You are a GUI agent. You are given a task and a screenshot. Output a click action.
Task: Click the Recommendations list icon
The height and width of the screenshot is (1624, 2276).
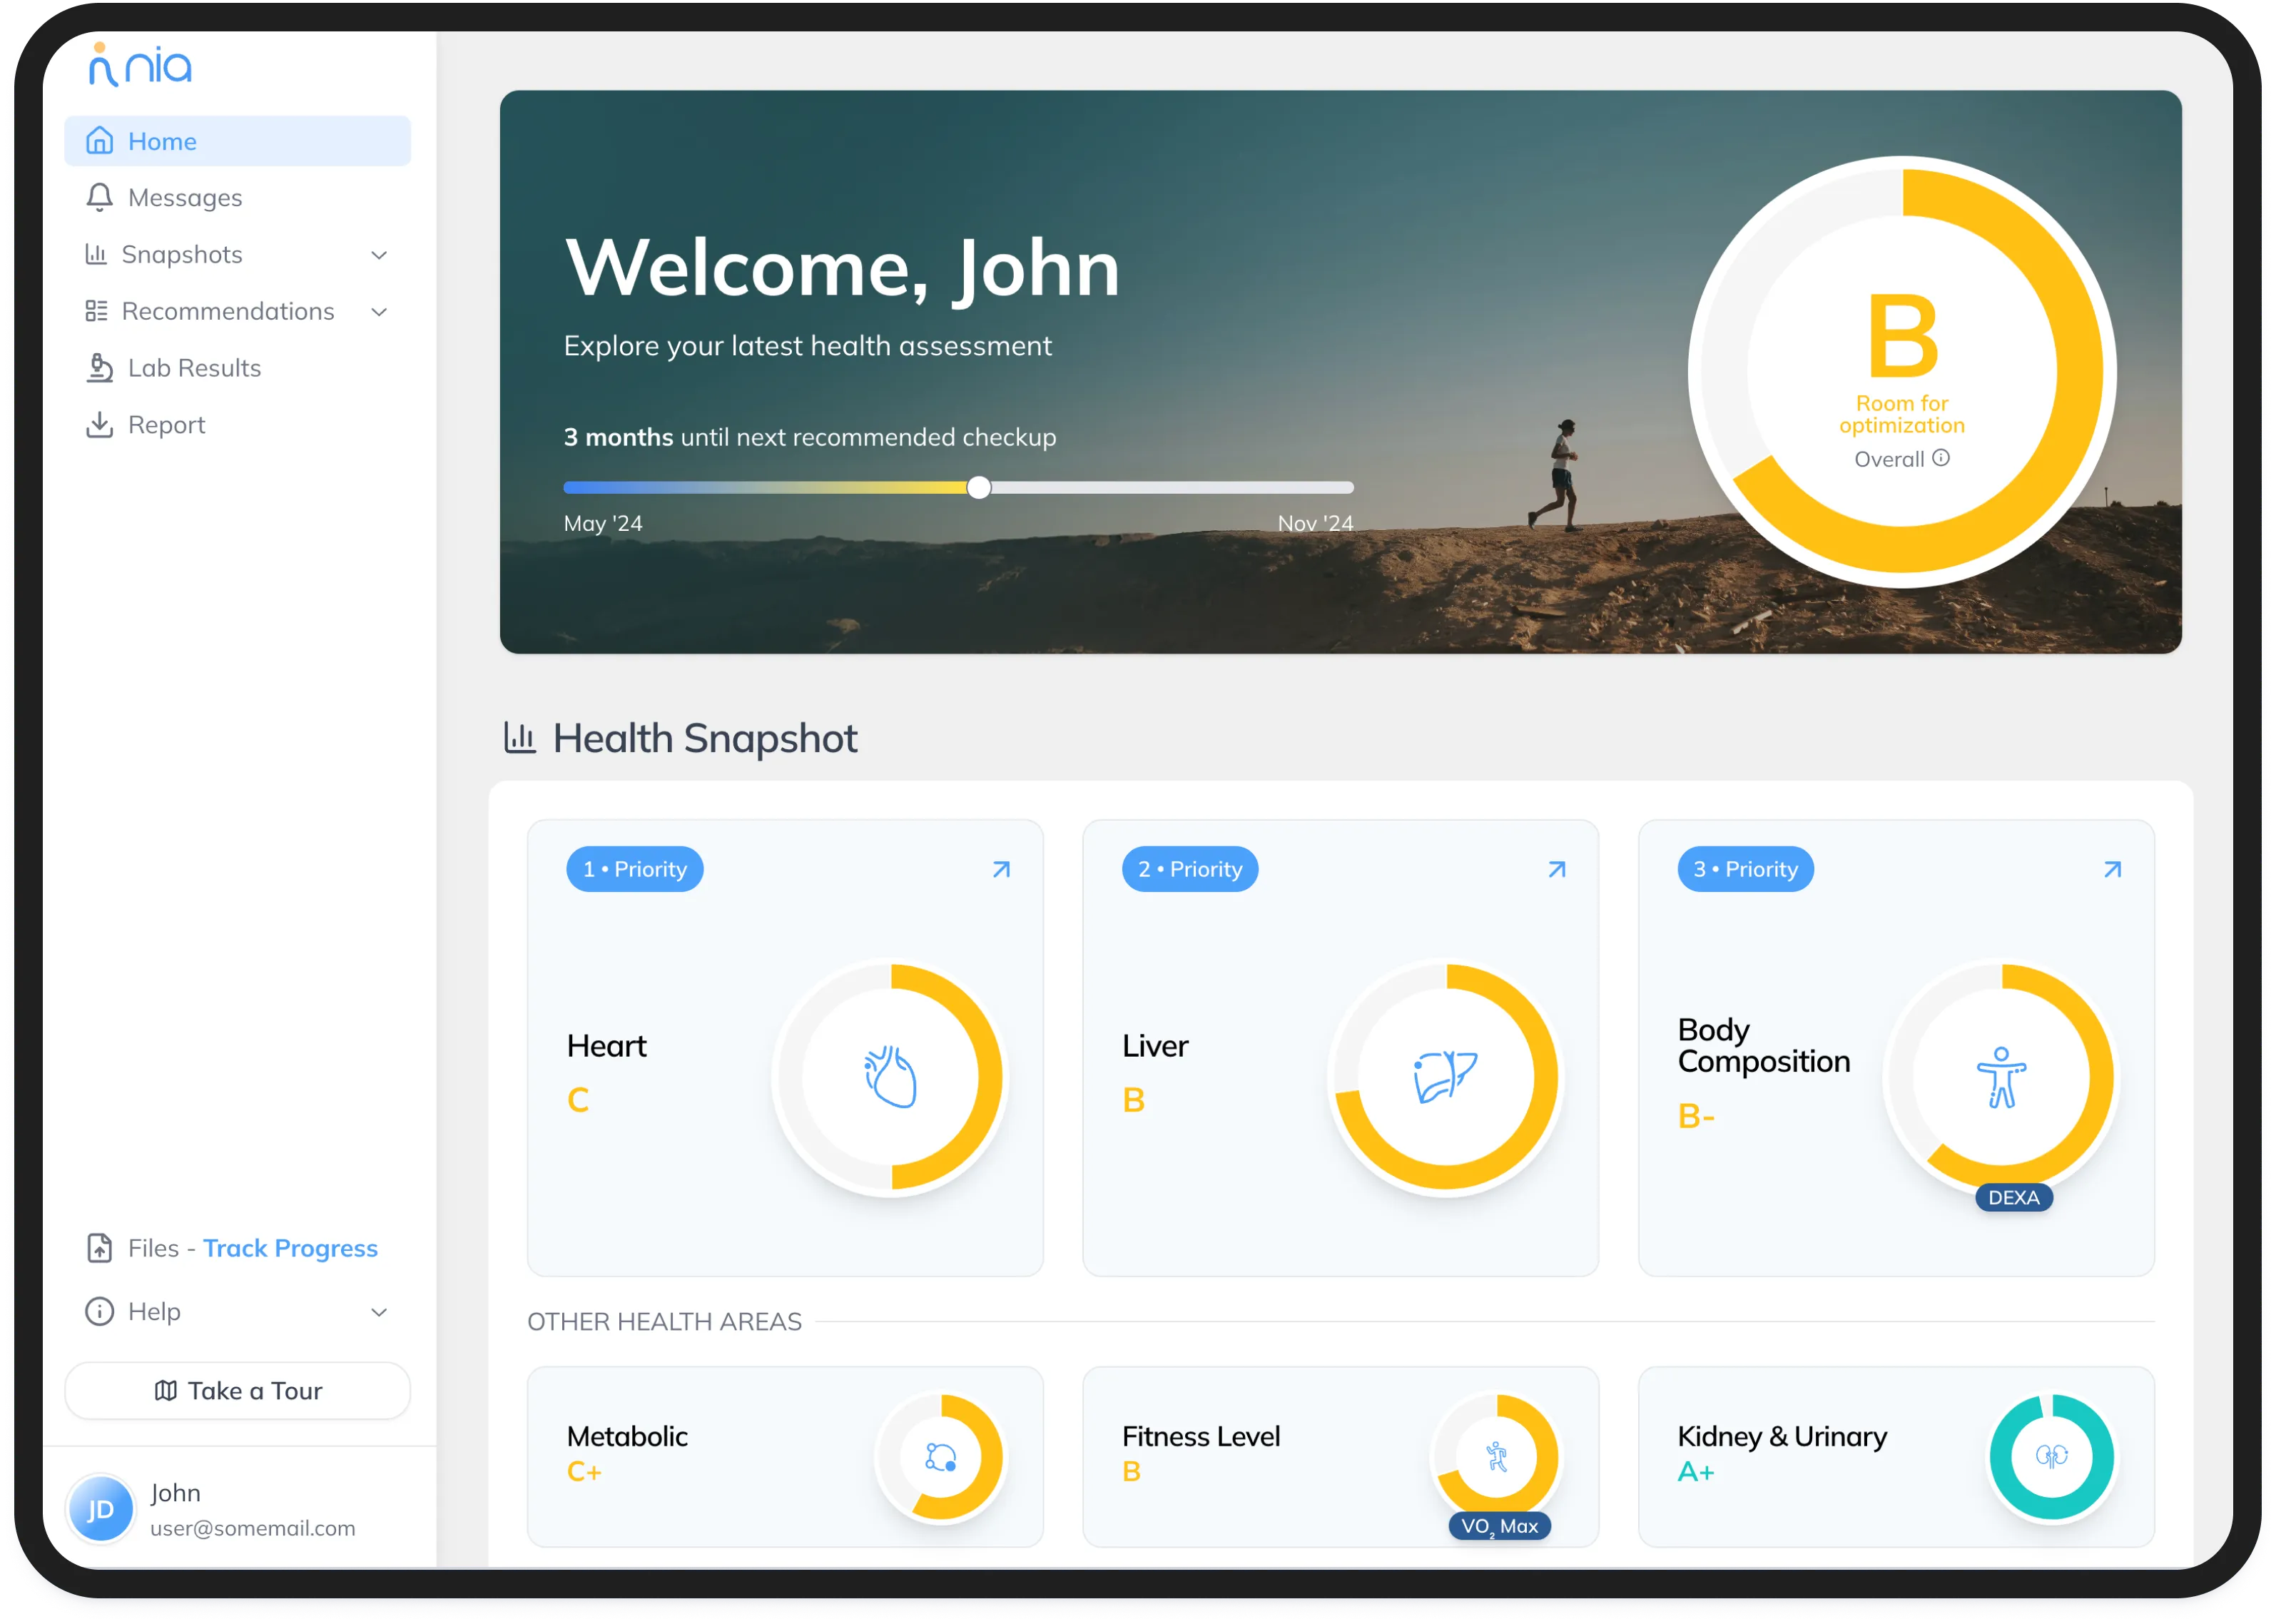[x=96, y=311]
